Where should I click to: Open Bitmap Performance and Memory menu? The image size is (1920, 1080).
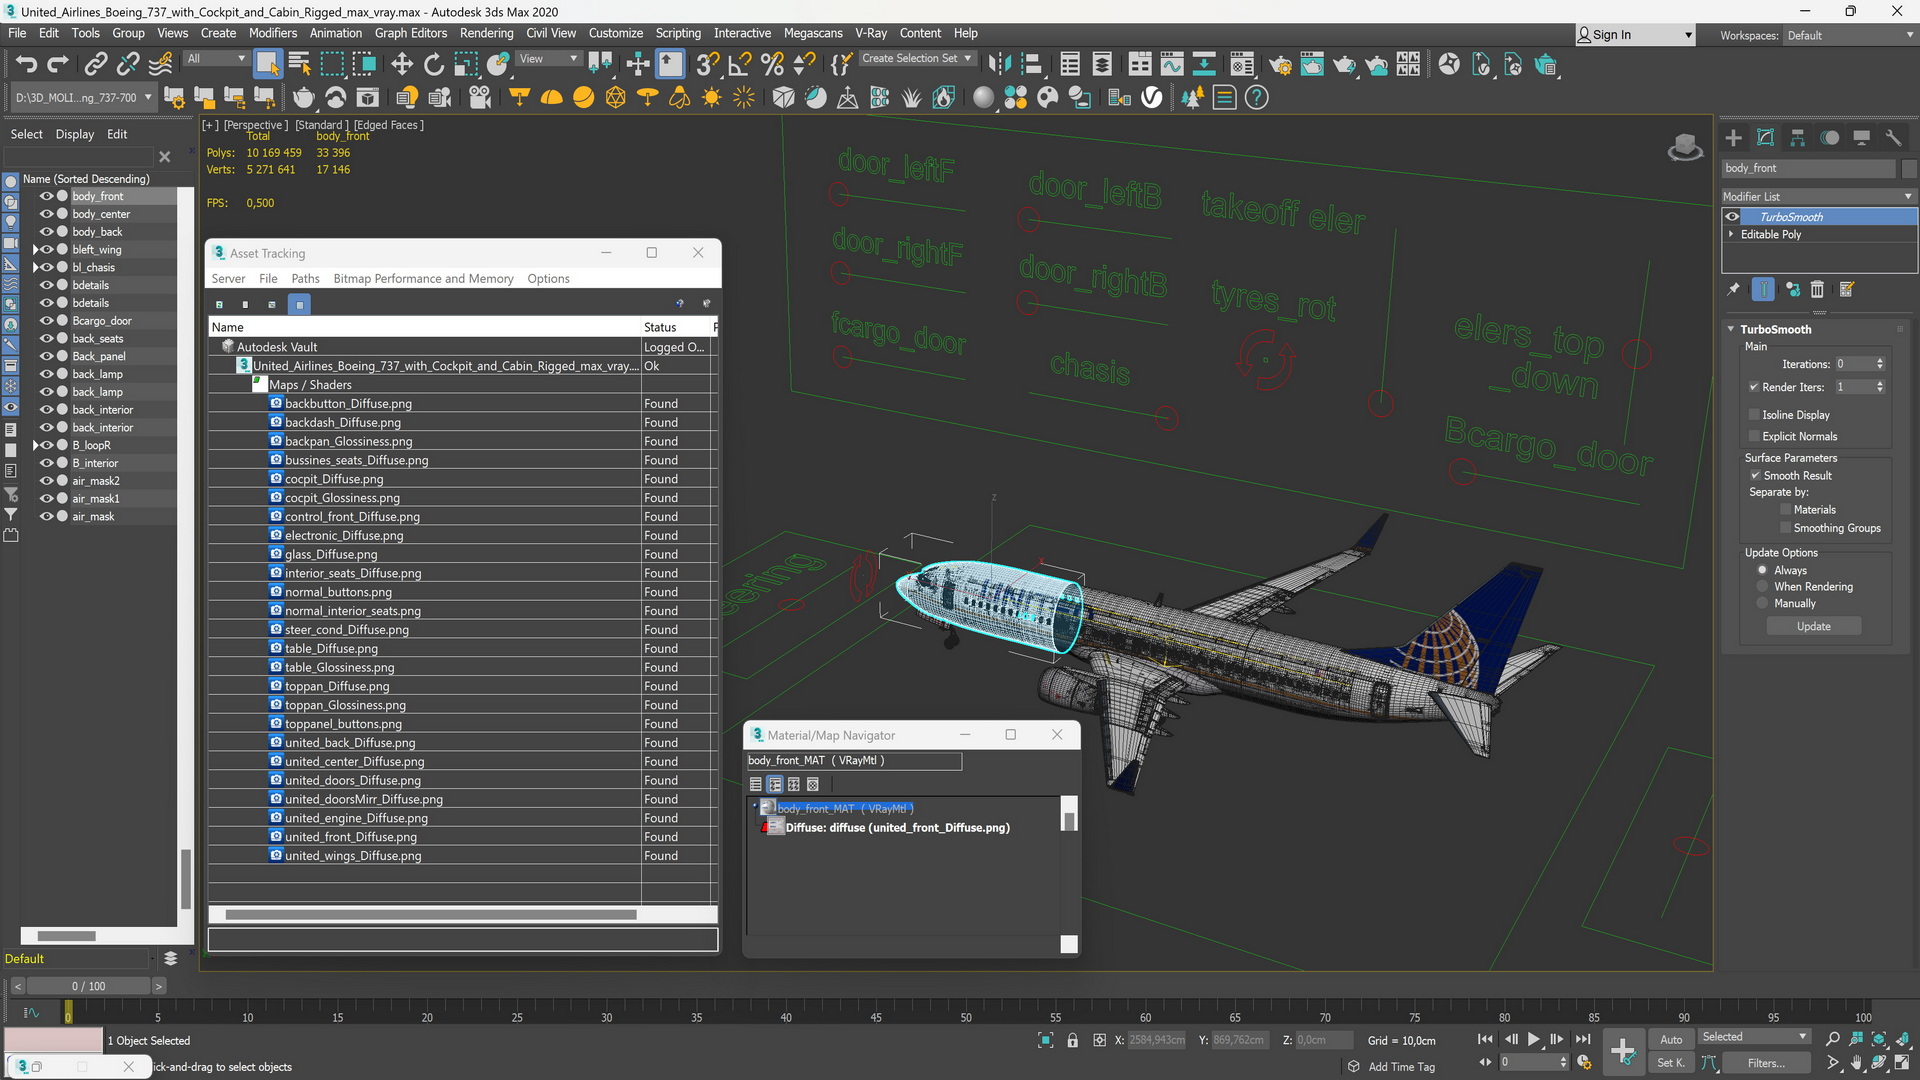(x=423, y=279)
